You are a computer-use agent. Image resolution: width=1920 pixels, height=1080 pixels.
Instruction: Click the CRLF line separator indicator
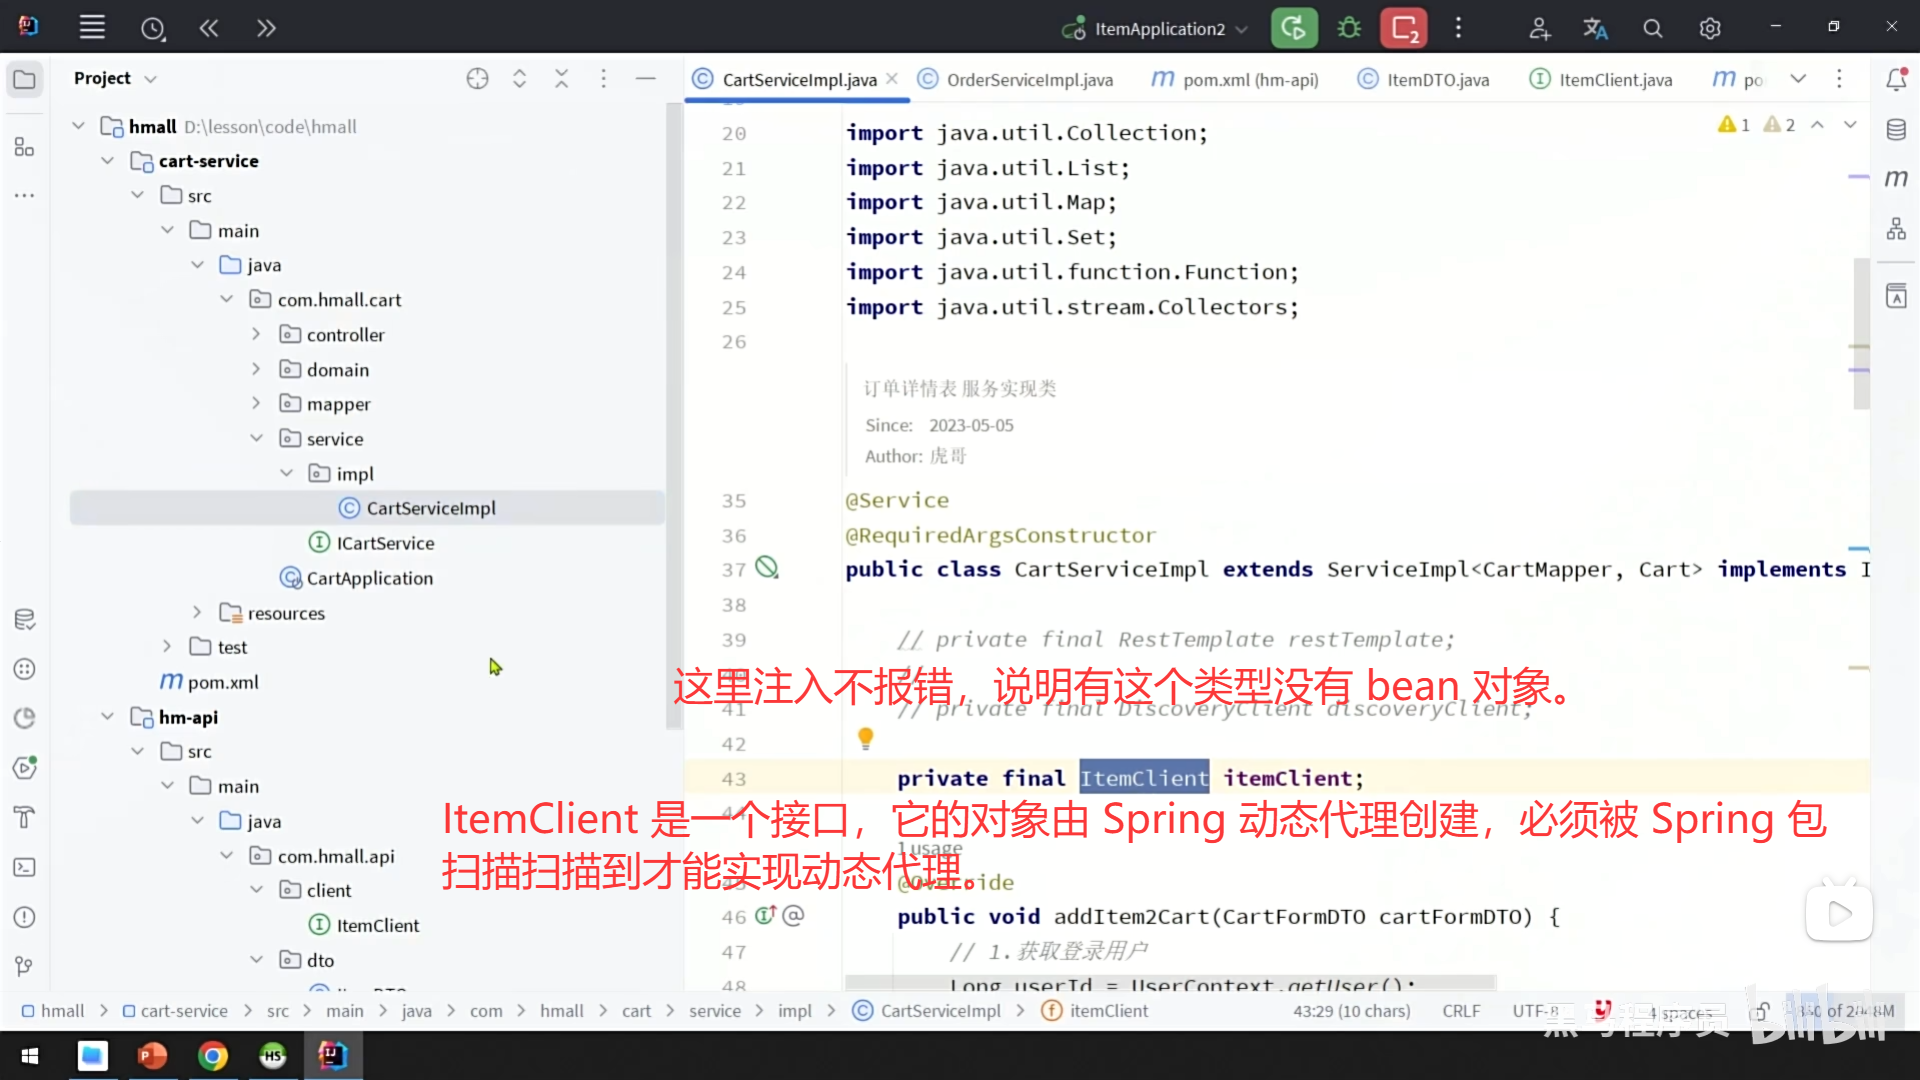click(1461, 1011)
